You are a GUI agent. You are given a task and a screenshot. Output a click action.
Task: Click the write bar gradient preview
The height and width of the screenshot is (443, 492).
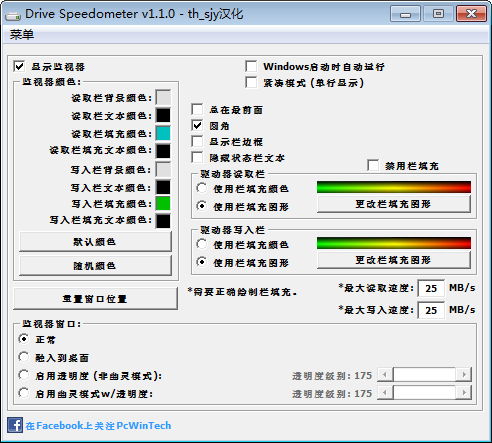point(394,243)
